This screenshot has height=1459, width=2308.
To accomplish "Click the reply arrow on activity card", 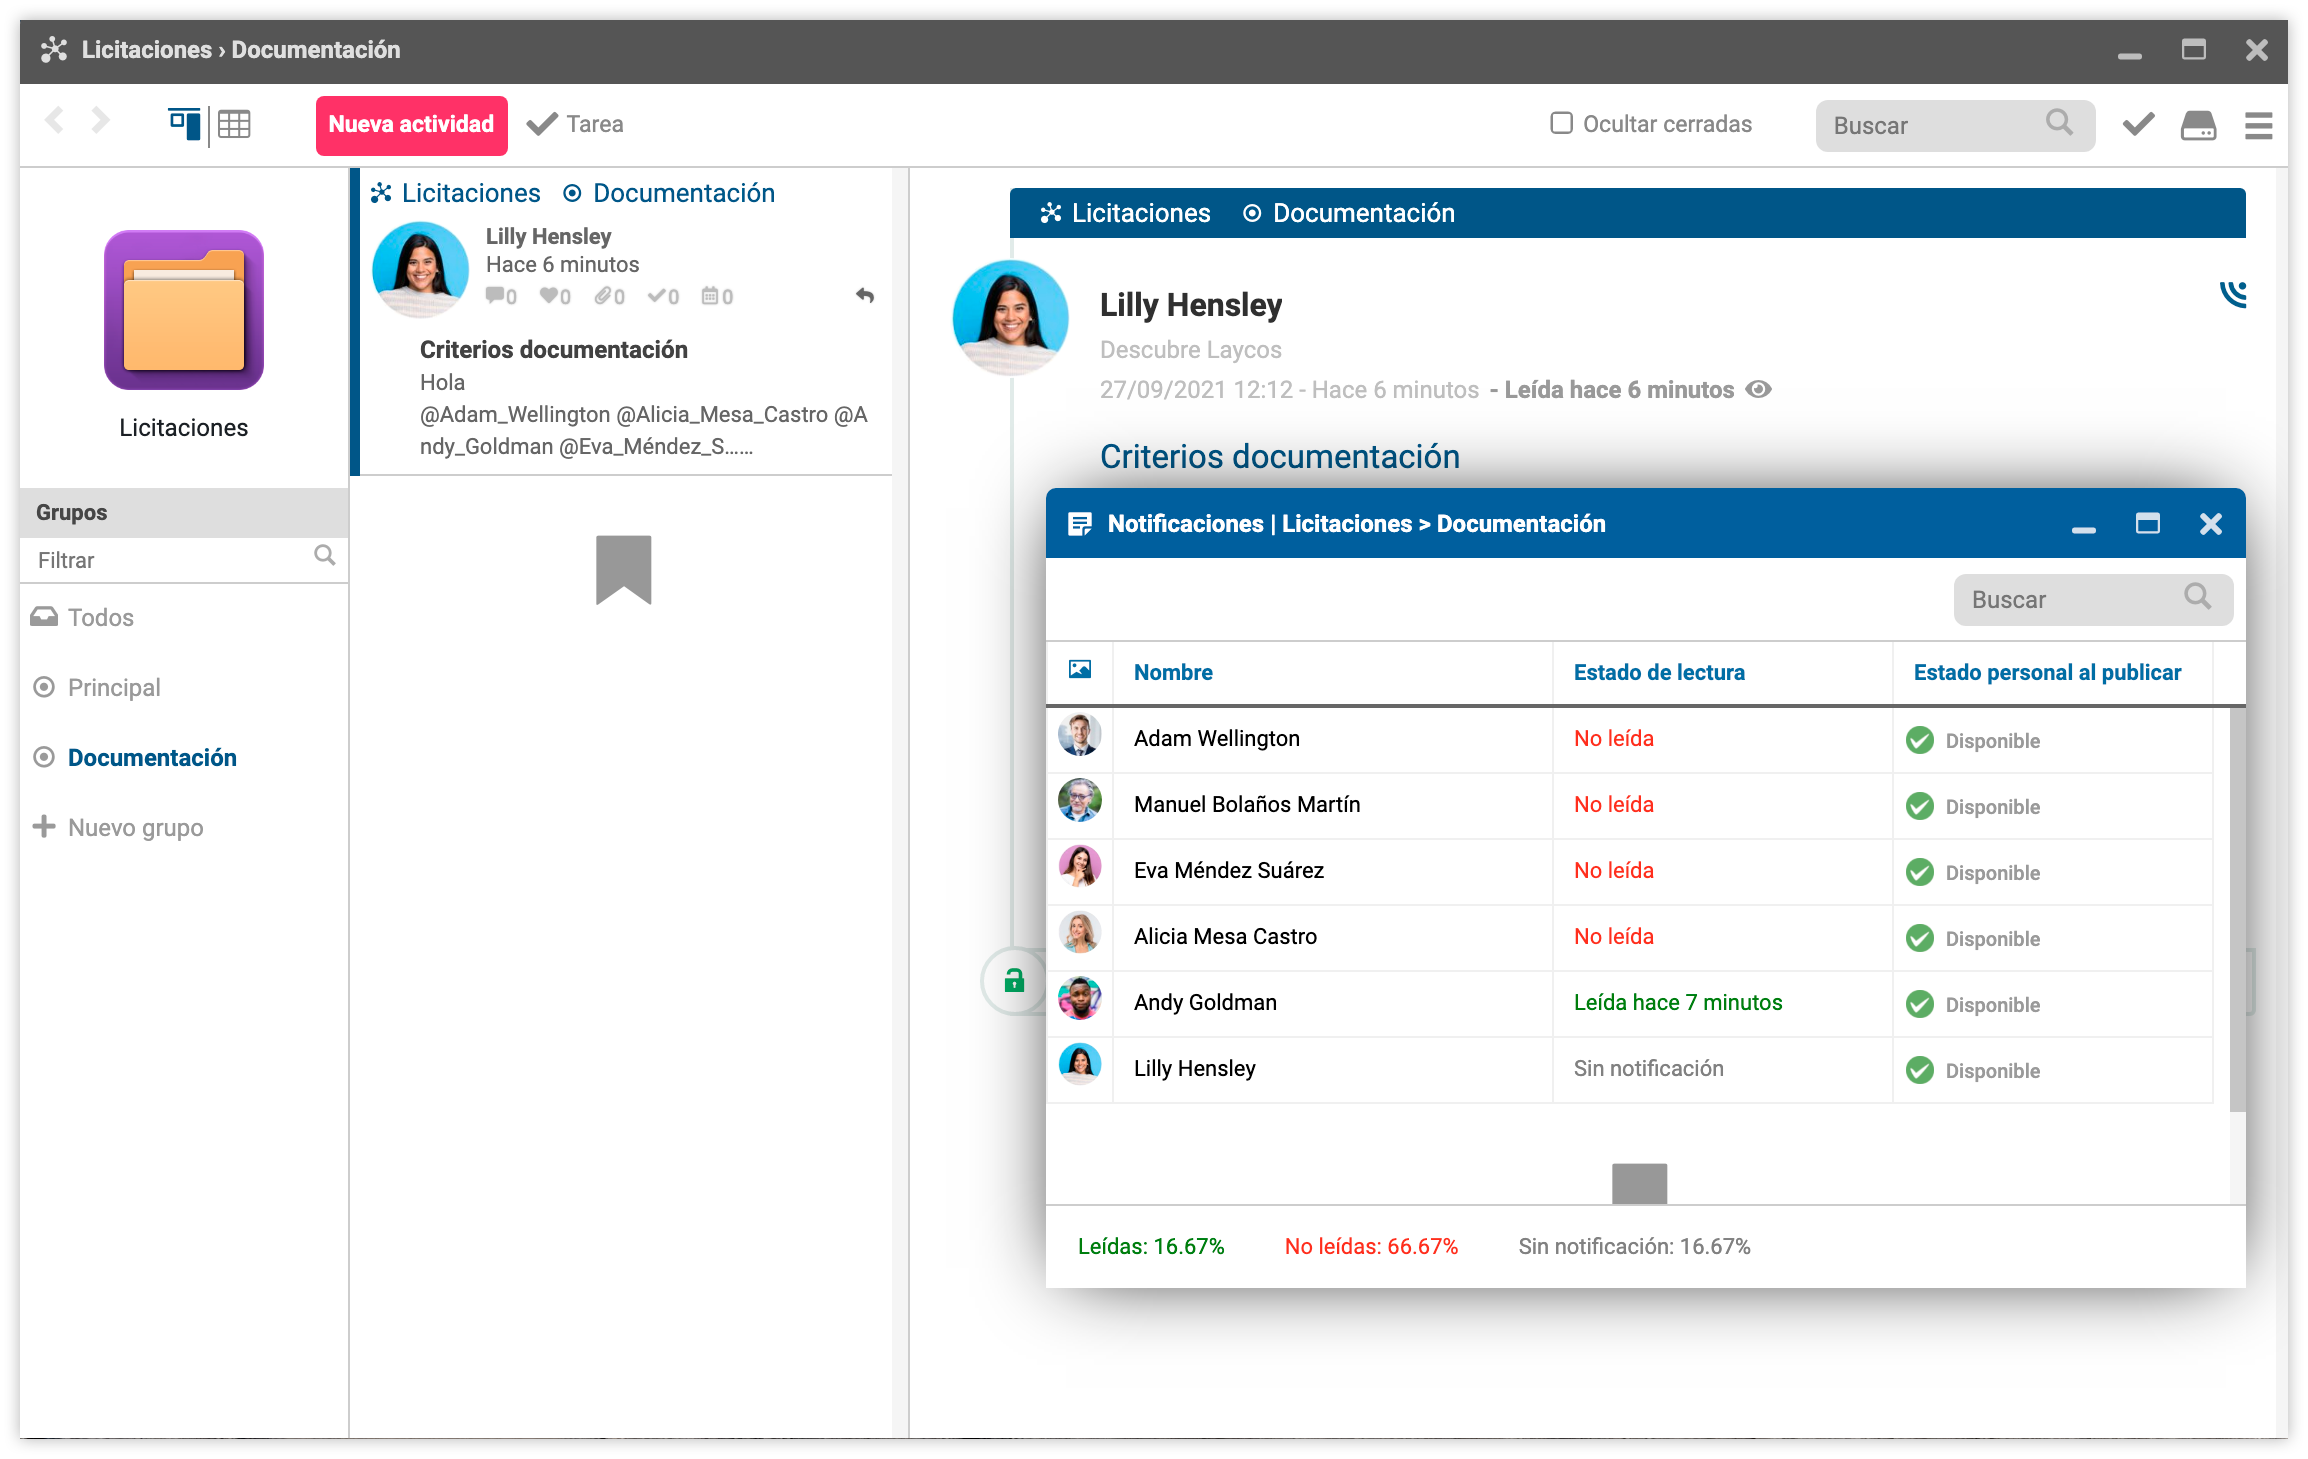I will point(865,295).
